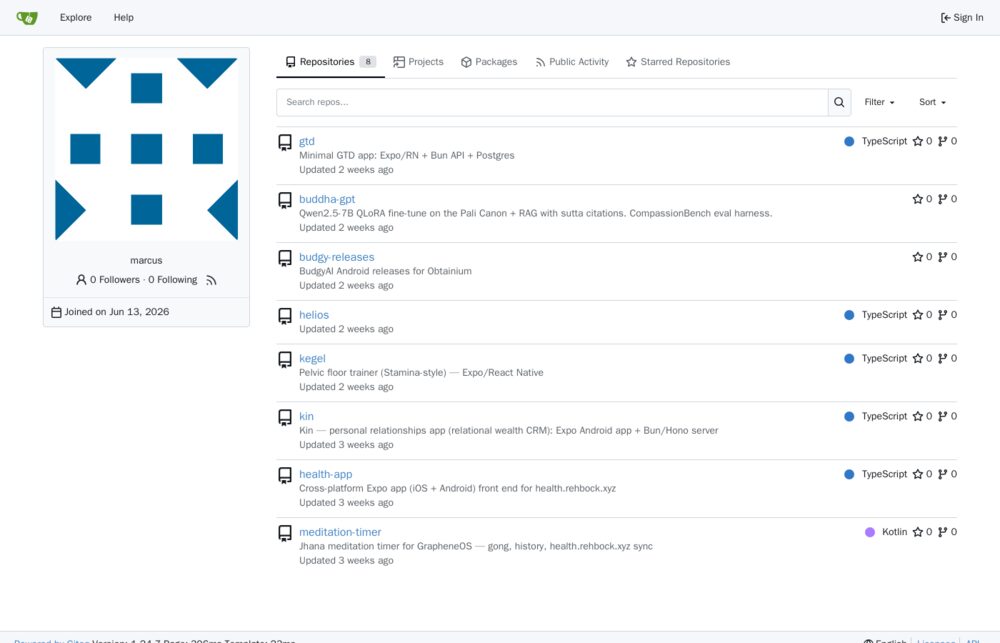Click the marcus profile avatar image
This screenshot has height=643, width=1000.
coord(147,149)
